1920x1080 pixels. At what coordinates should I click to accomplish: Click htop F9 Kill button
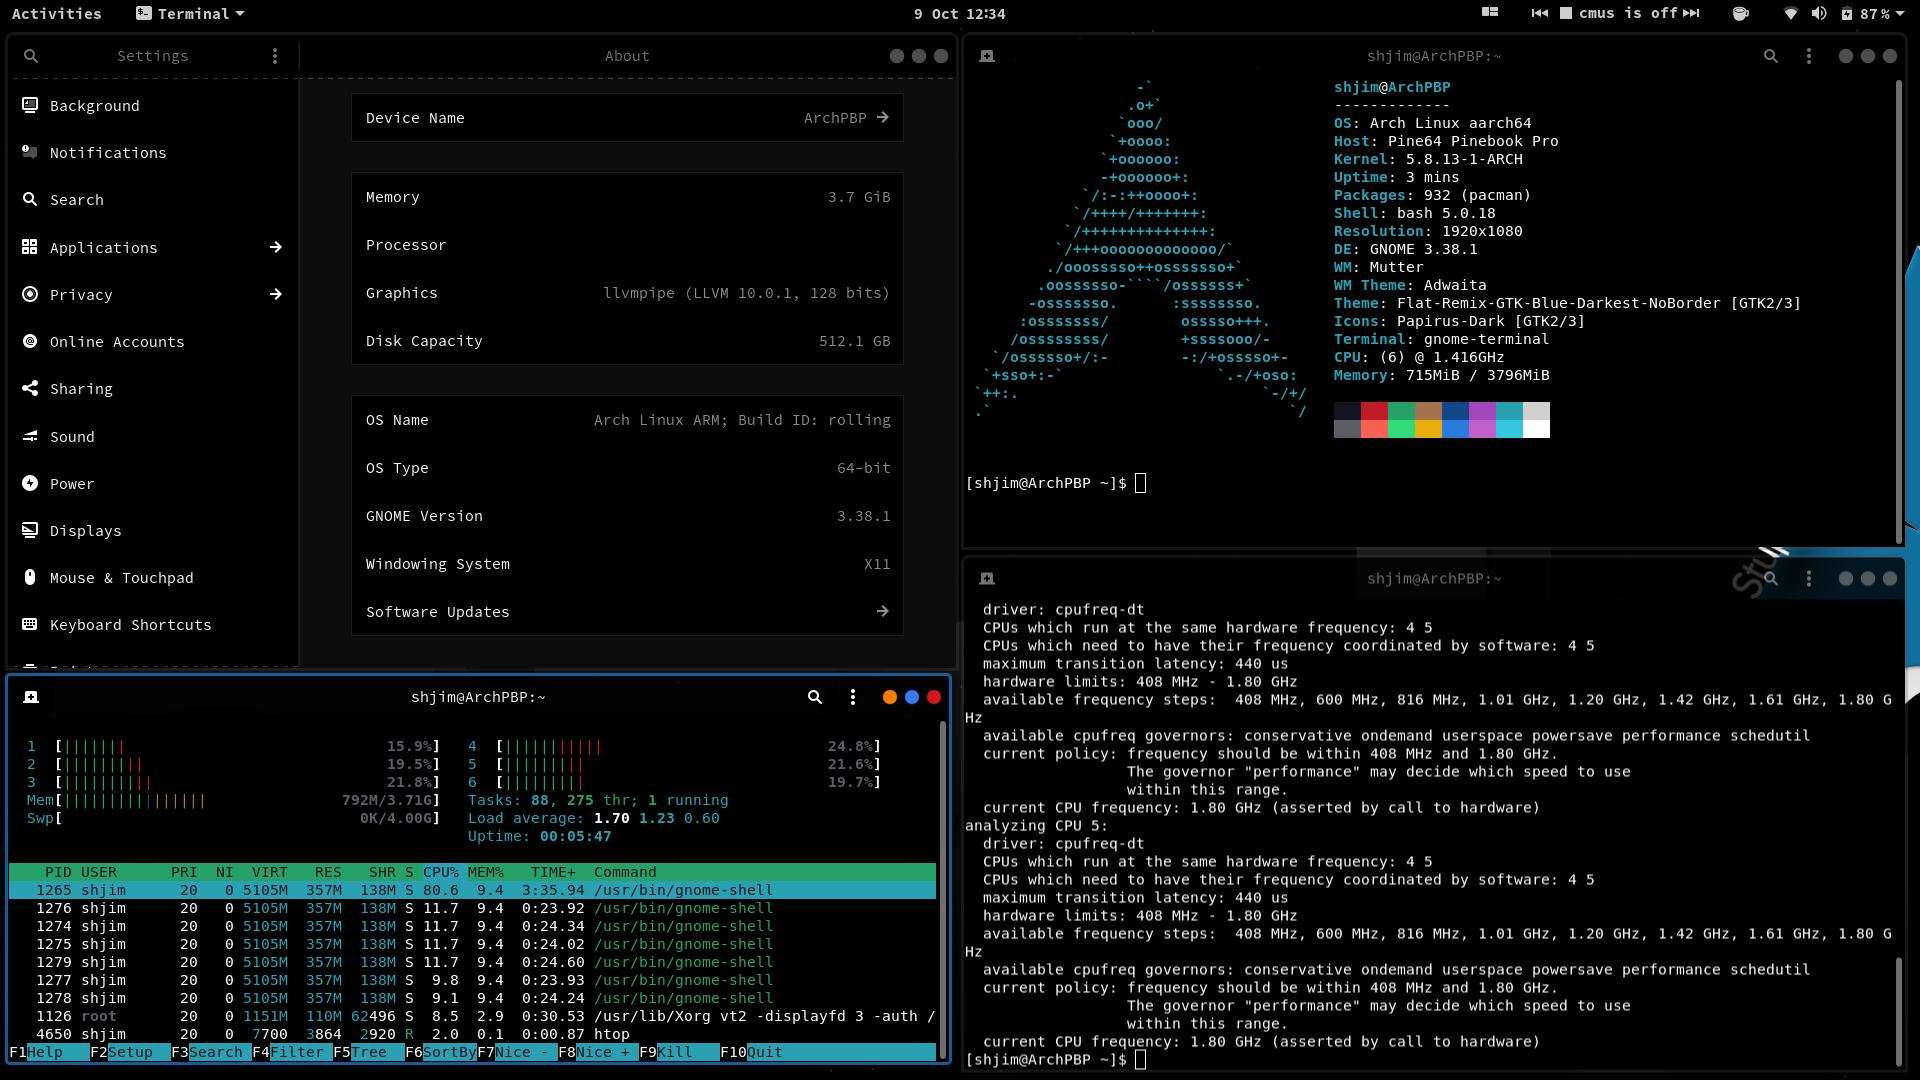point(679,1052)
